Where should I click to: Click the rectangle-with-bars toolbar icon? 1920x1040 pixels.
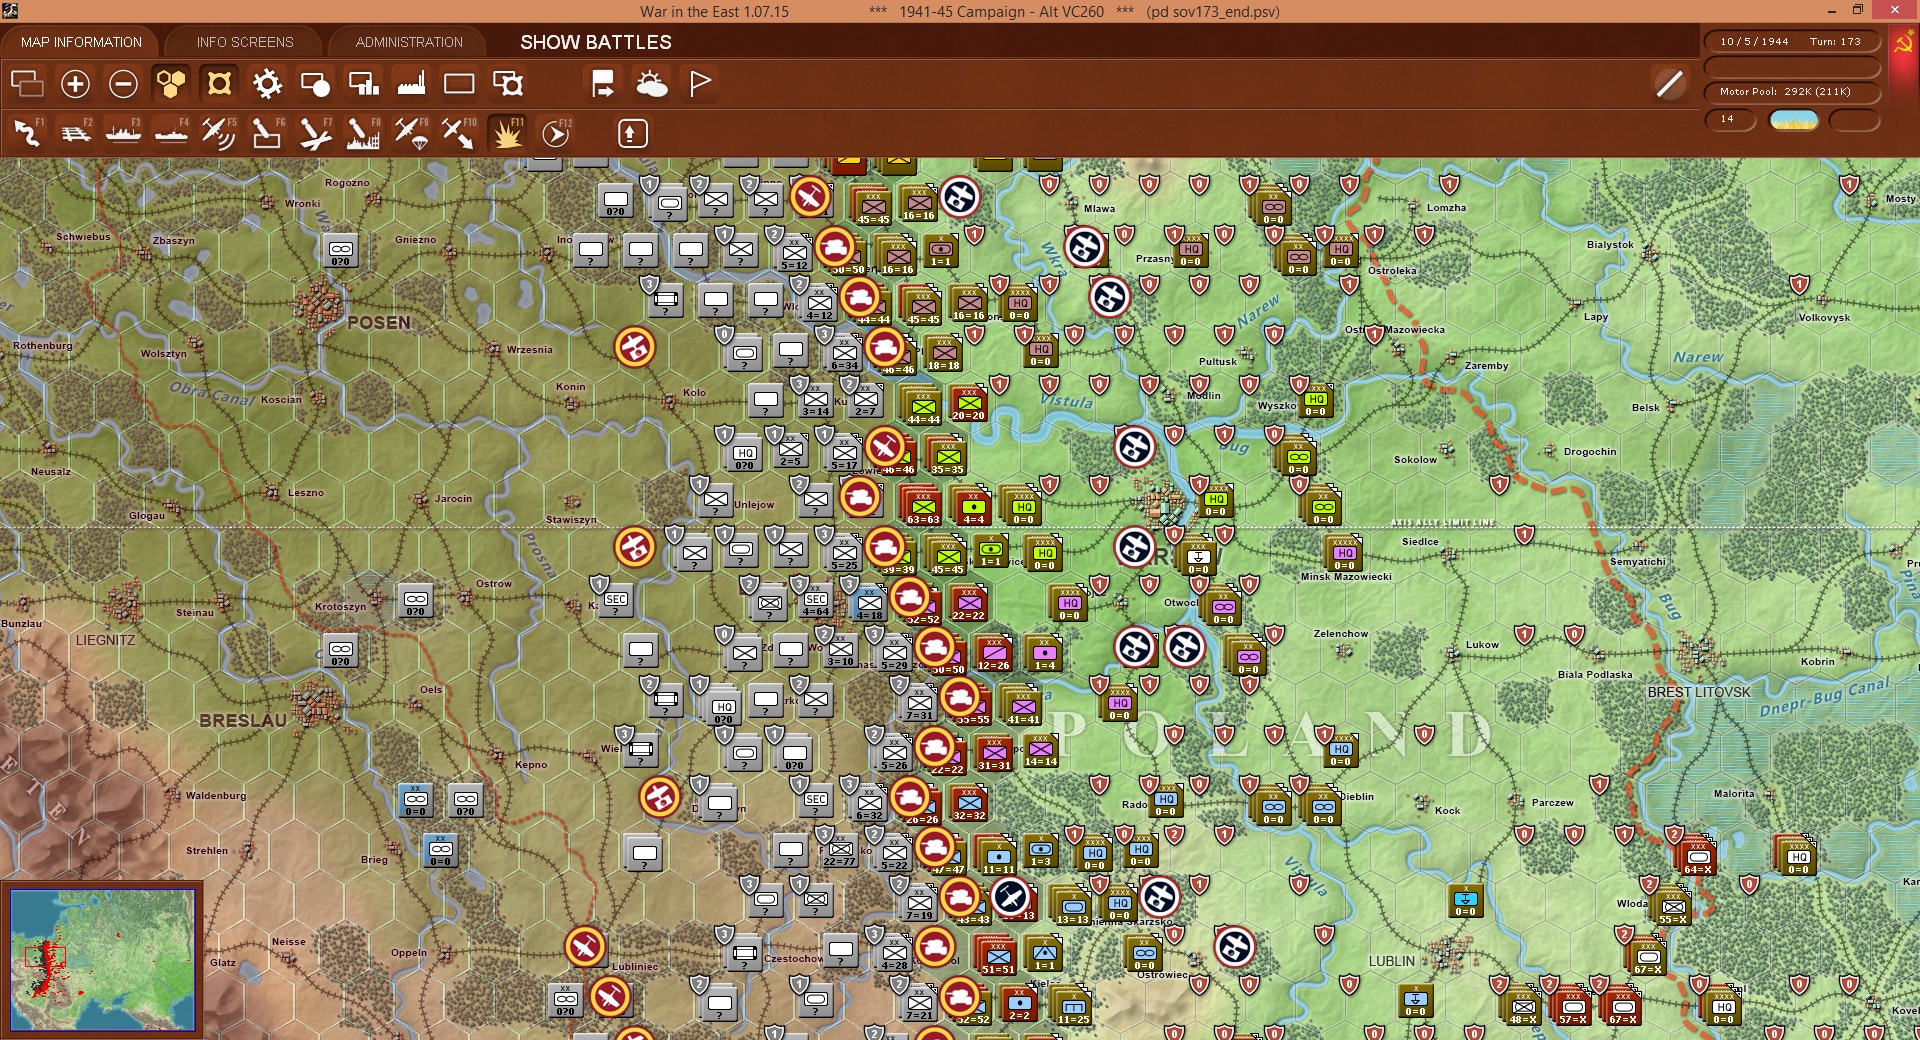pyautogui.click(x=363, y=84)
